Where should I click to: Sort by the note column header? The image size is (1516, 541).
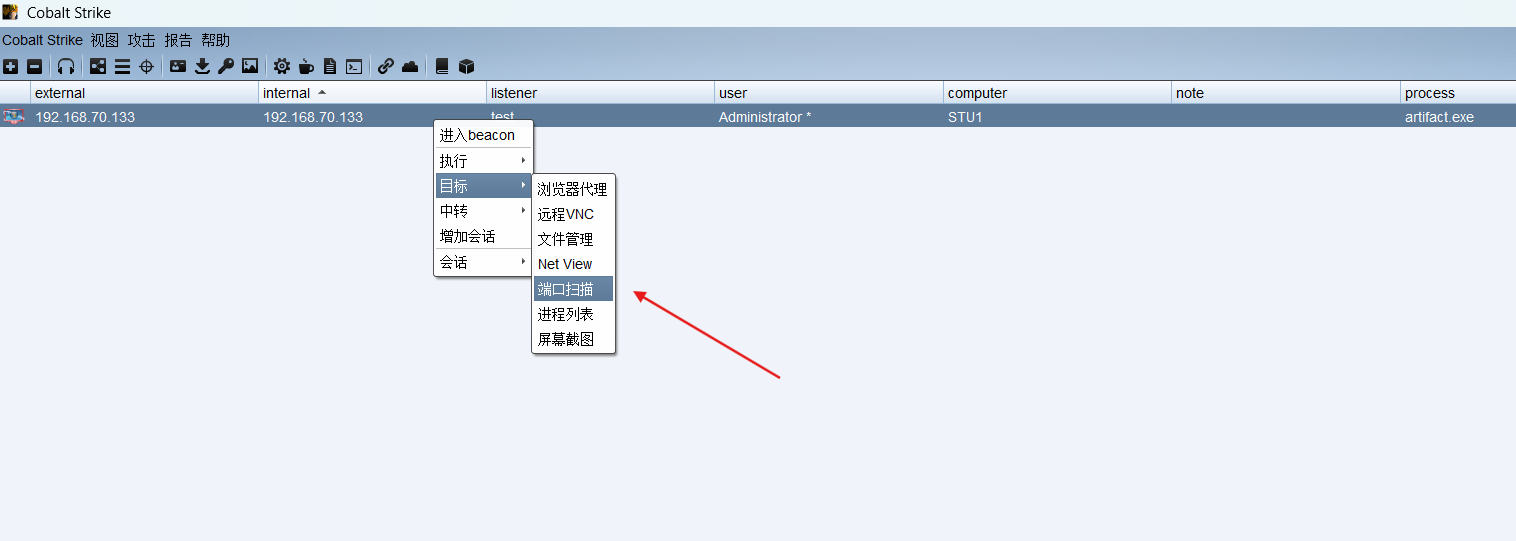(x=1286, y=93)
